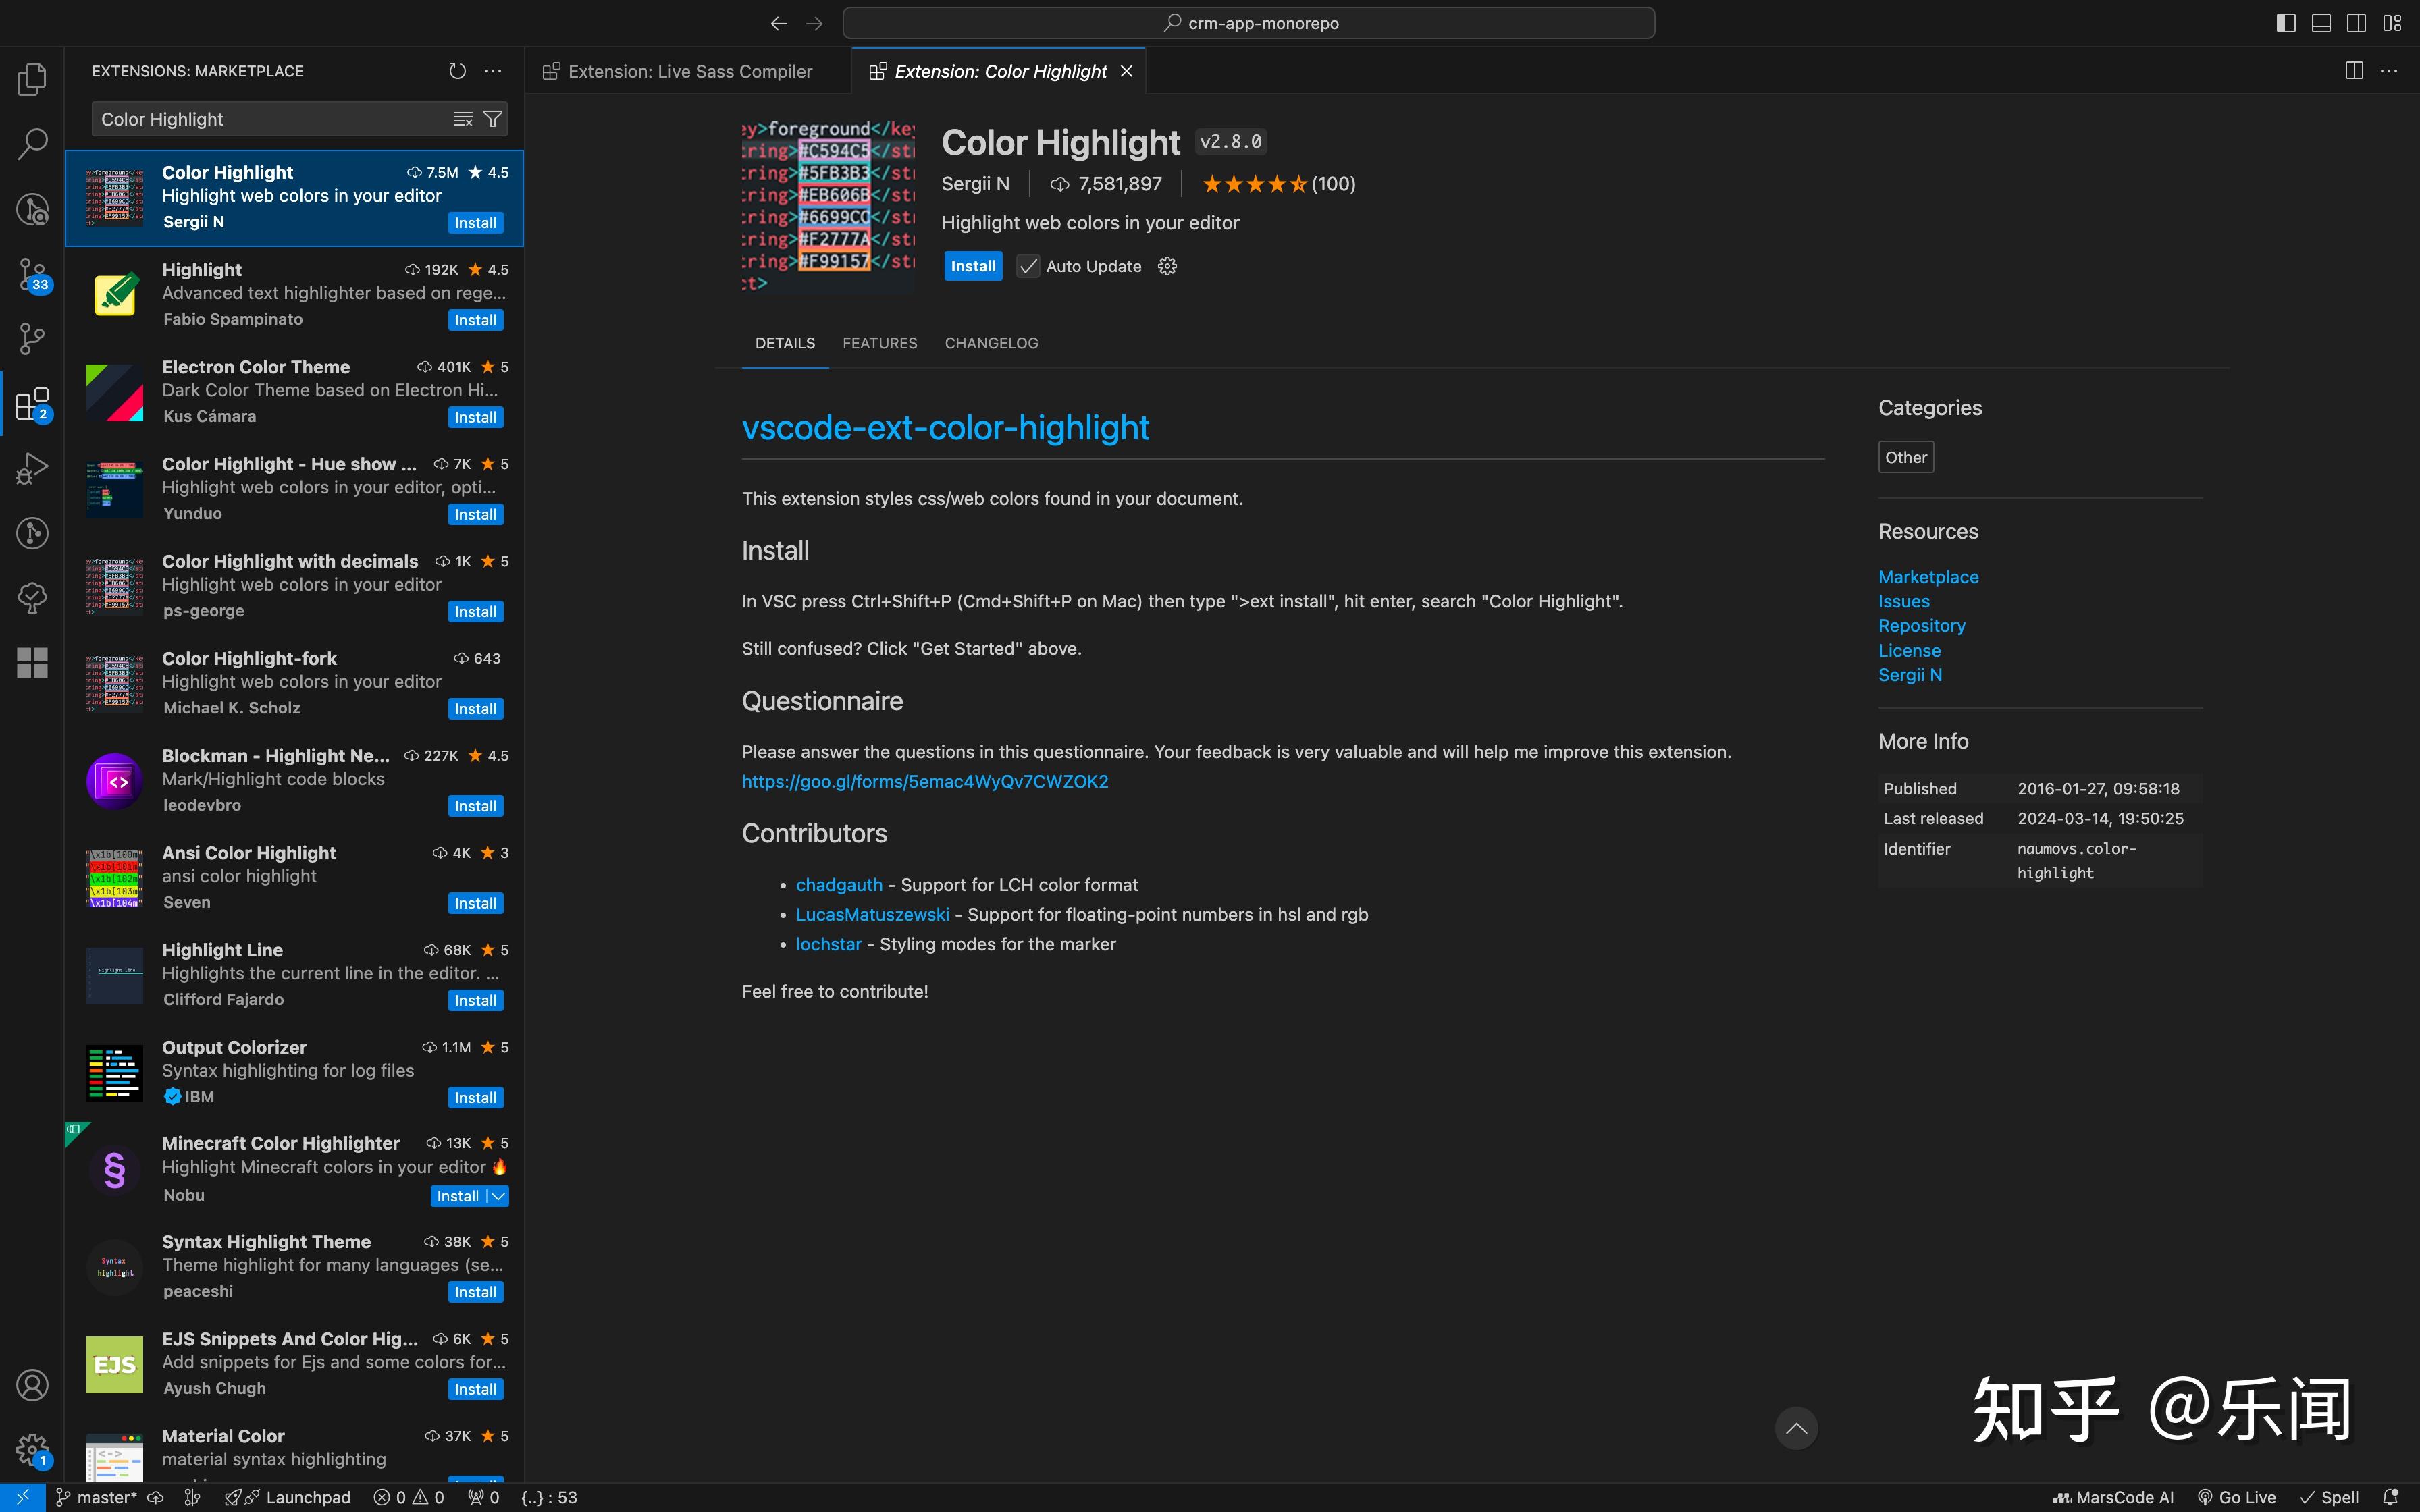
Task: Select Ansi Color Highlight extension entry
Action: coord(294,878)
